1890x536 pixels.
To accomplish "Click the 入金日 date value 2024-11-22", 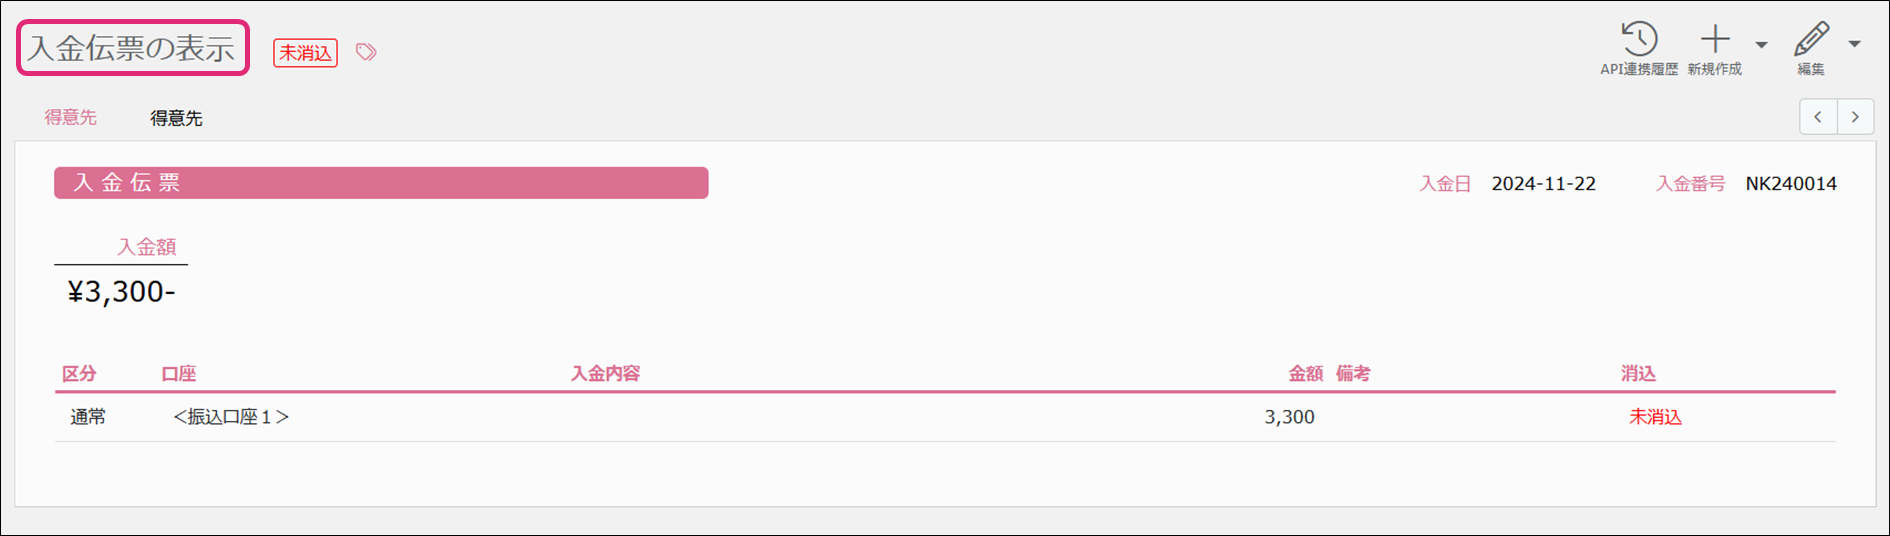I will [x=1543, y=184].
